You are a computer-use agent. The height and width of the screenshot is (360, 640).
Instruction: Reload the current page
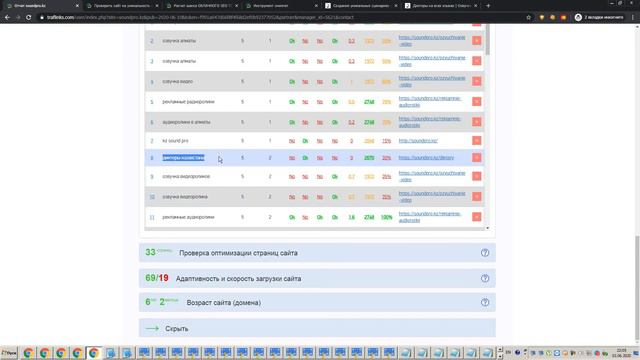coord(29,17)
